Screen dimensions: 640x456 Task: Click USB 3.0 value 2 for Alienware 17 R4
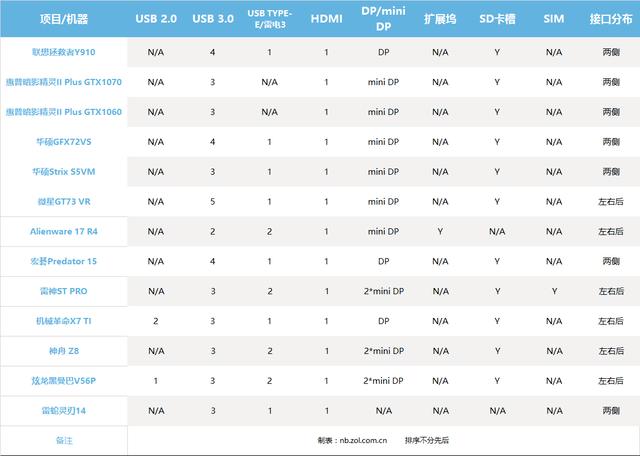[213, 231]
